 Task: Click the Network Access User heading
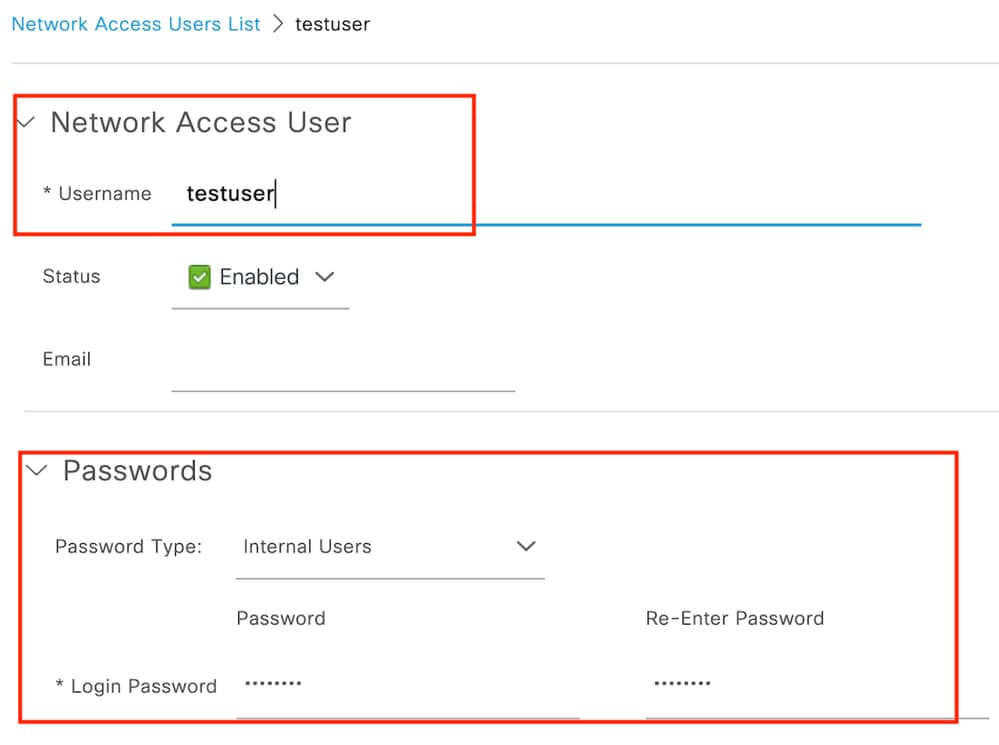pyautogui.click(x=201, y=122)
